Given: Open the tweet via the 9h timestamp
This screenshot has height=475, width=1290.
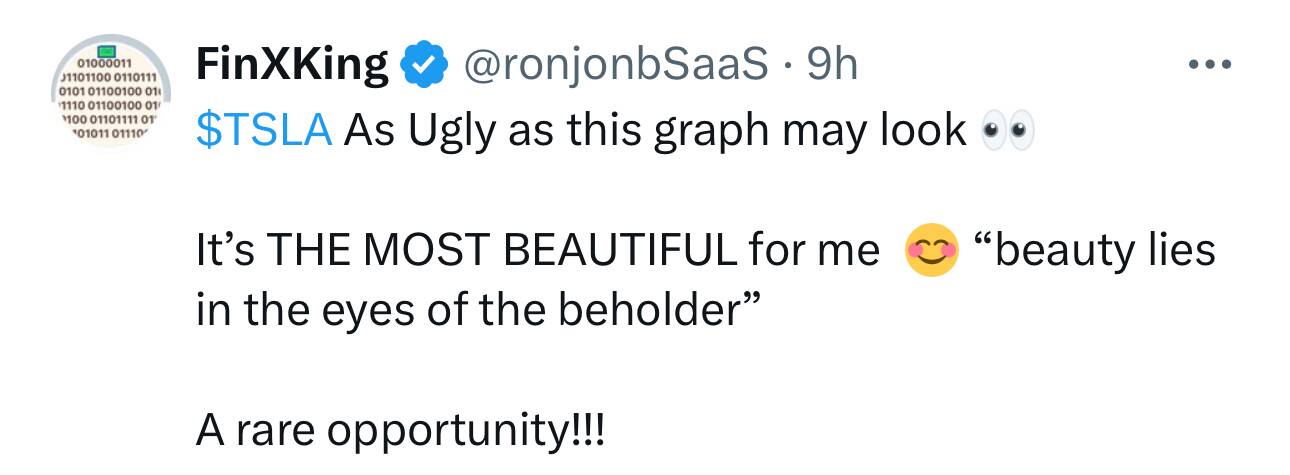Looking at the screenshot, I should [x=832, y=66].
